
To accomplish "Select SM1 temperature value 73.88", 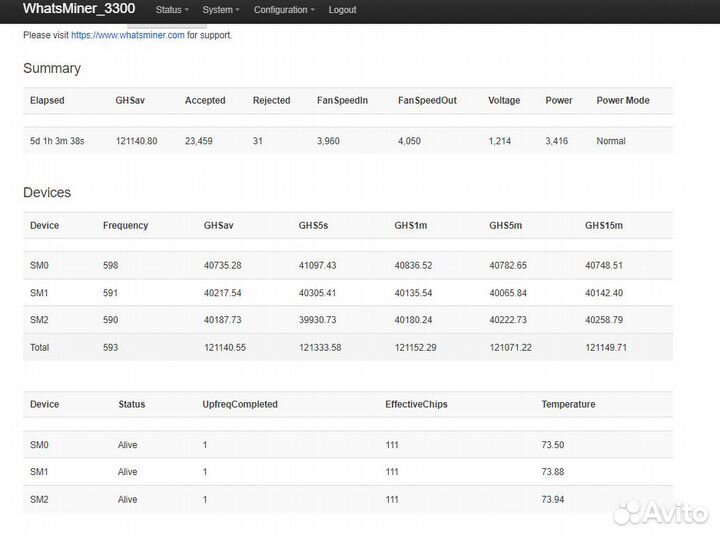I will pos(553,472).
